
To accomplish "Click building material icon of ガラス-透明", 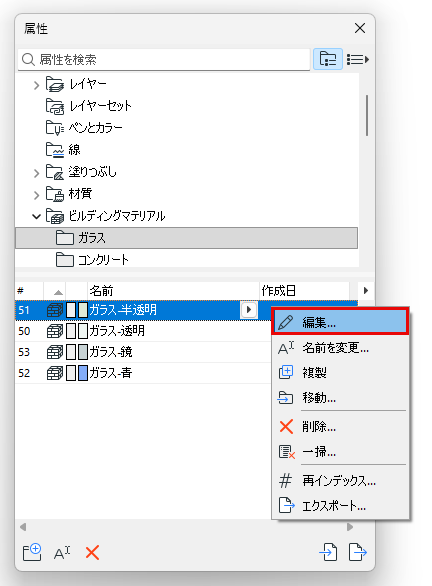I will point(55,331).
